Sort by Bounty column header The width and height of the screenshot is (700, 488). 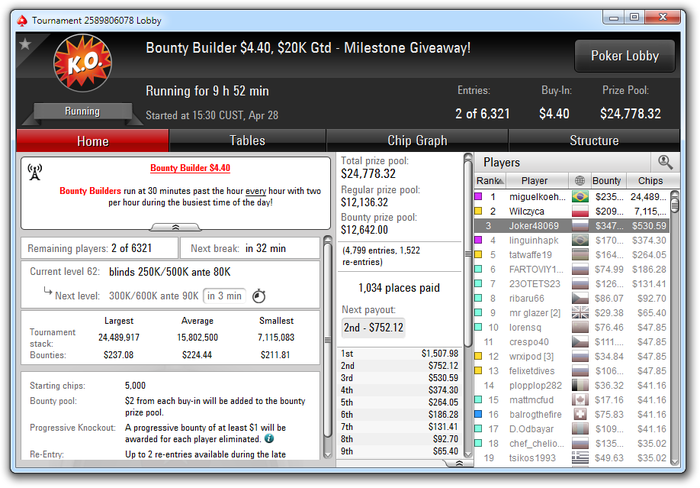[606, 181]
